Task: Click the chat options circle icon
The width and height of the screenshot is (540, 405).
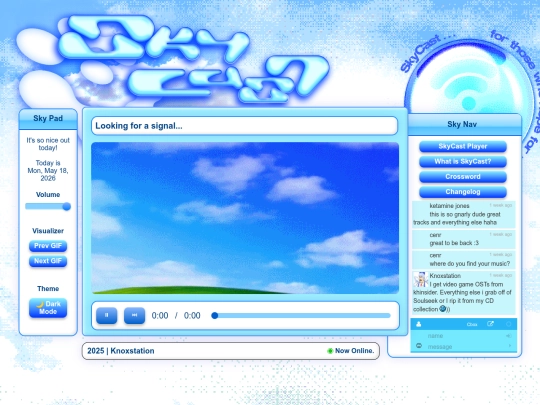Action: click(508, 324)
